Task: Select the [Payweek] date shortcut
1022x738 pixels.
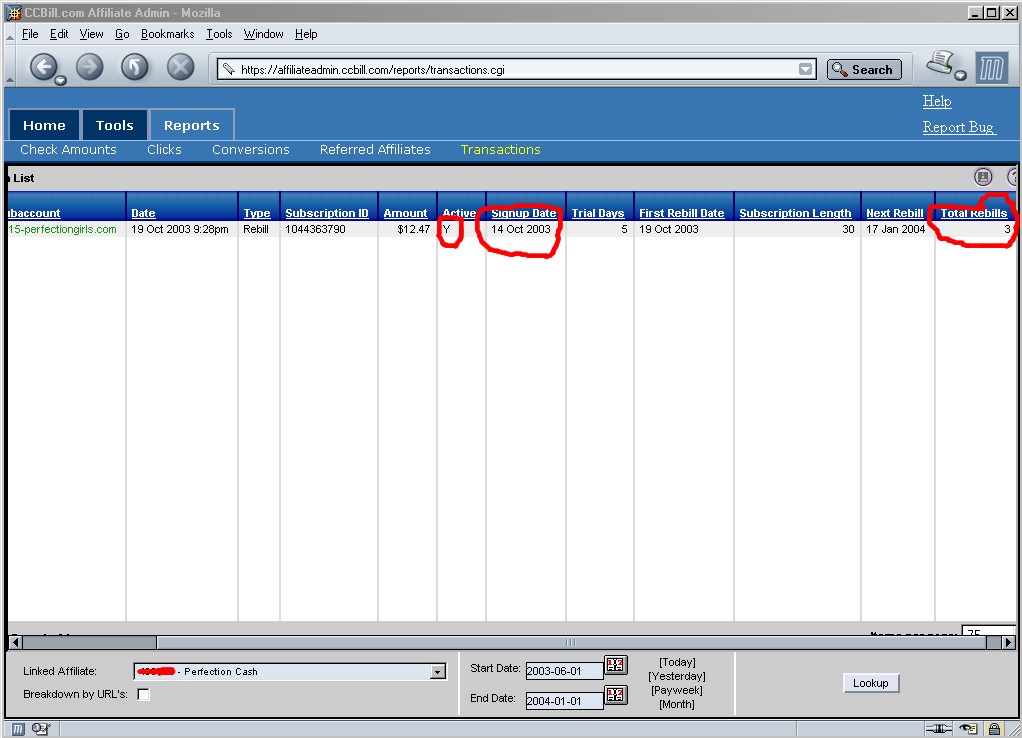Action: click(677, 690)
